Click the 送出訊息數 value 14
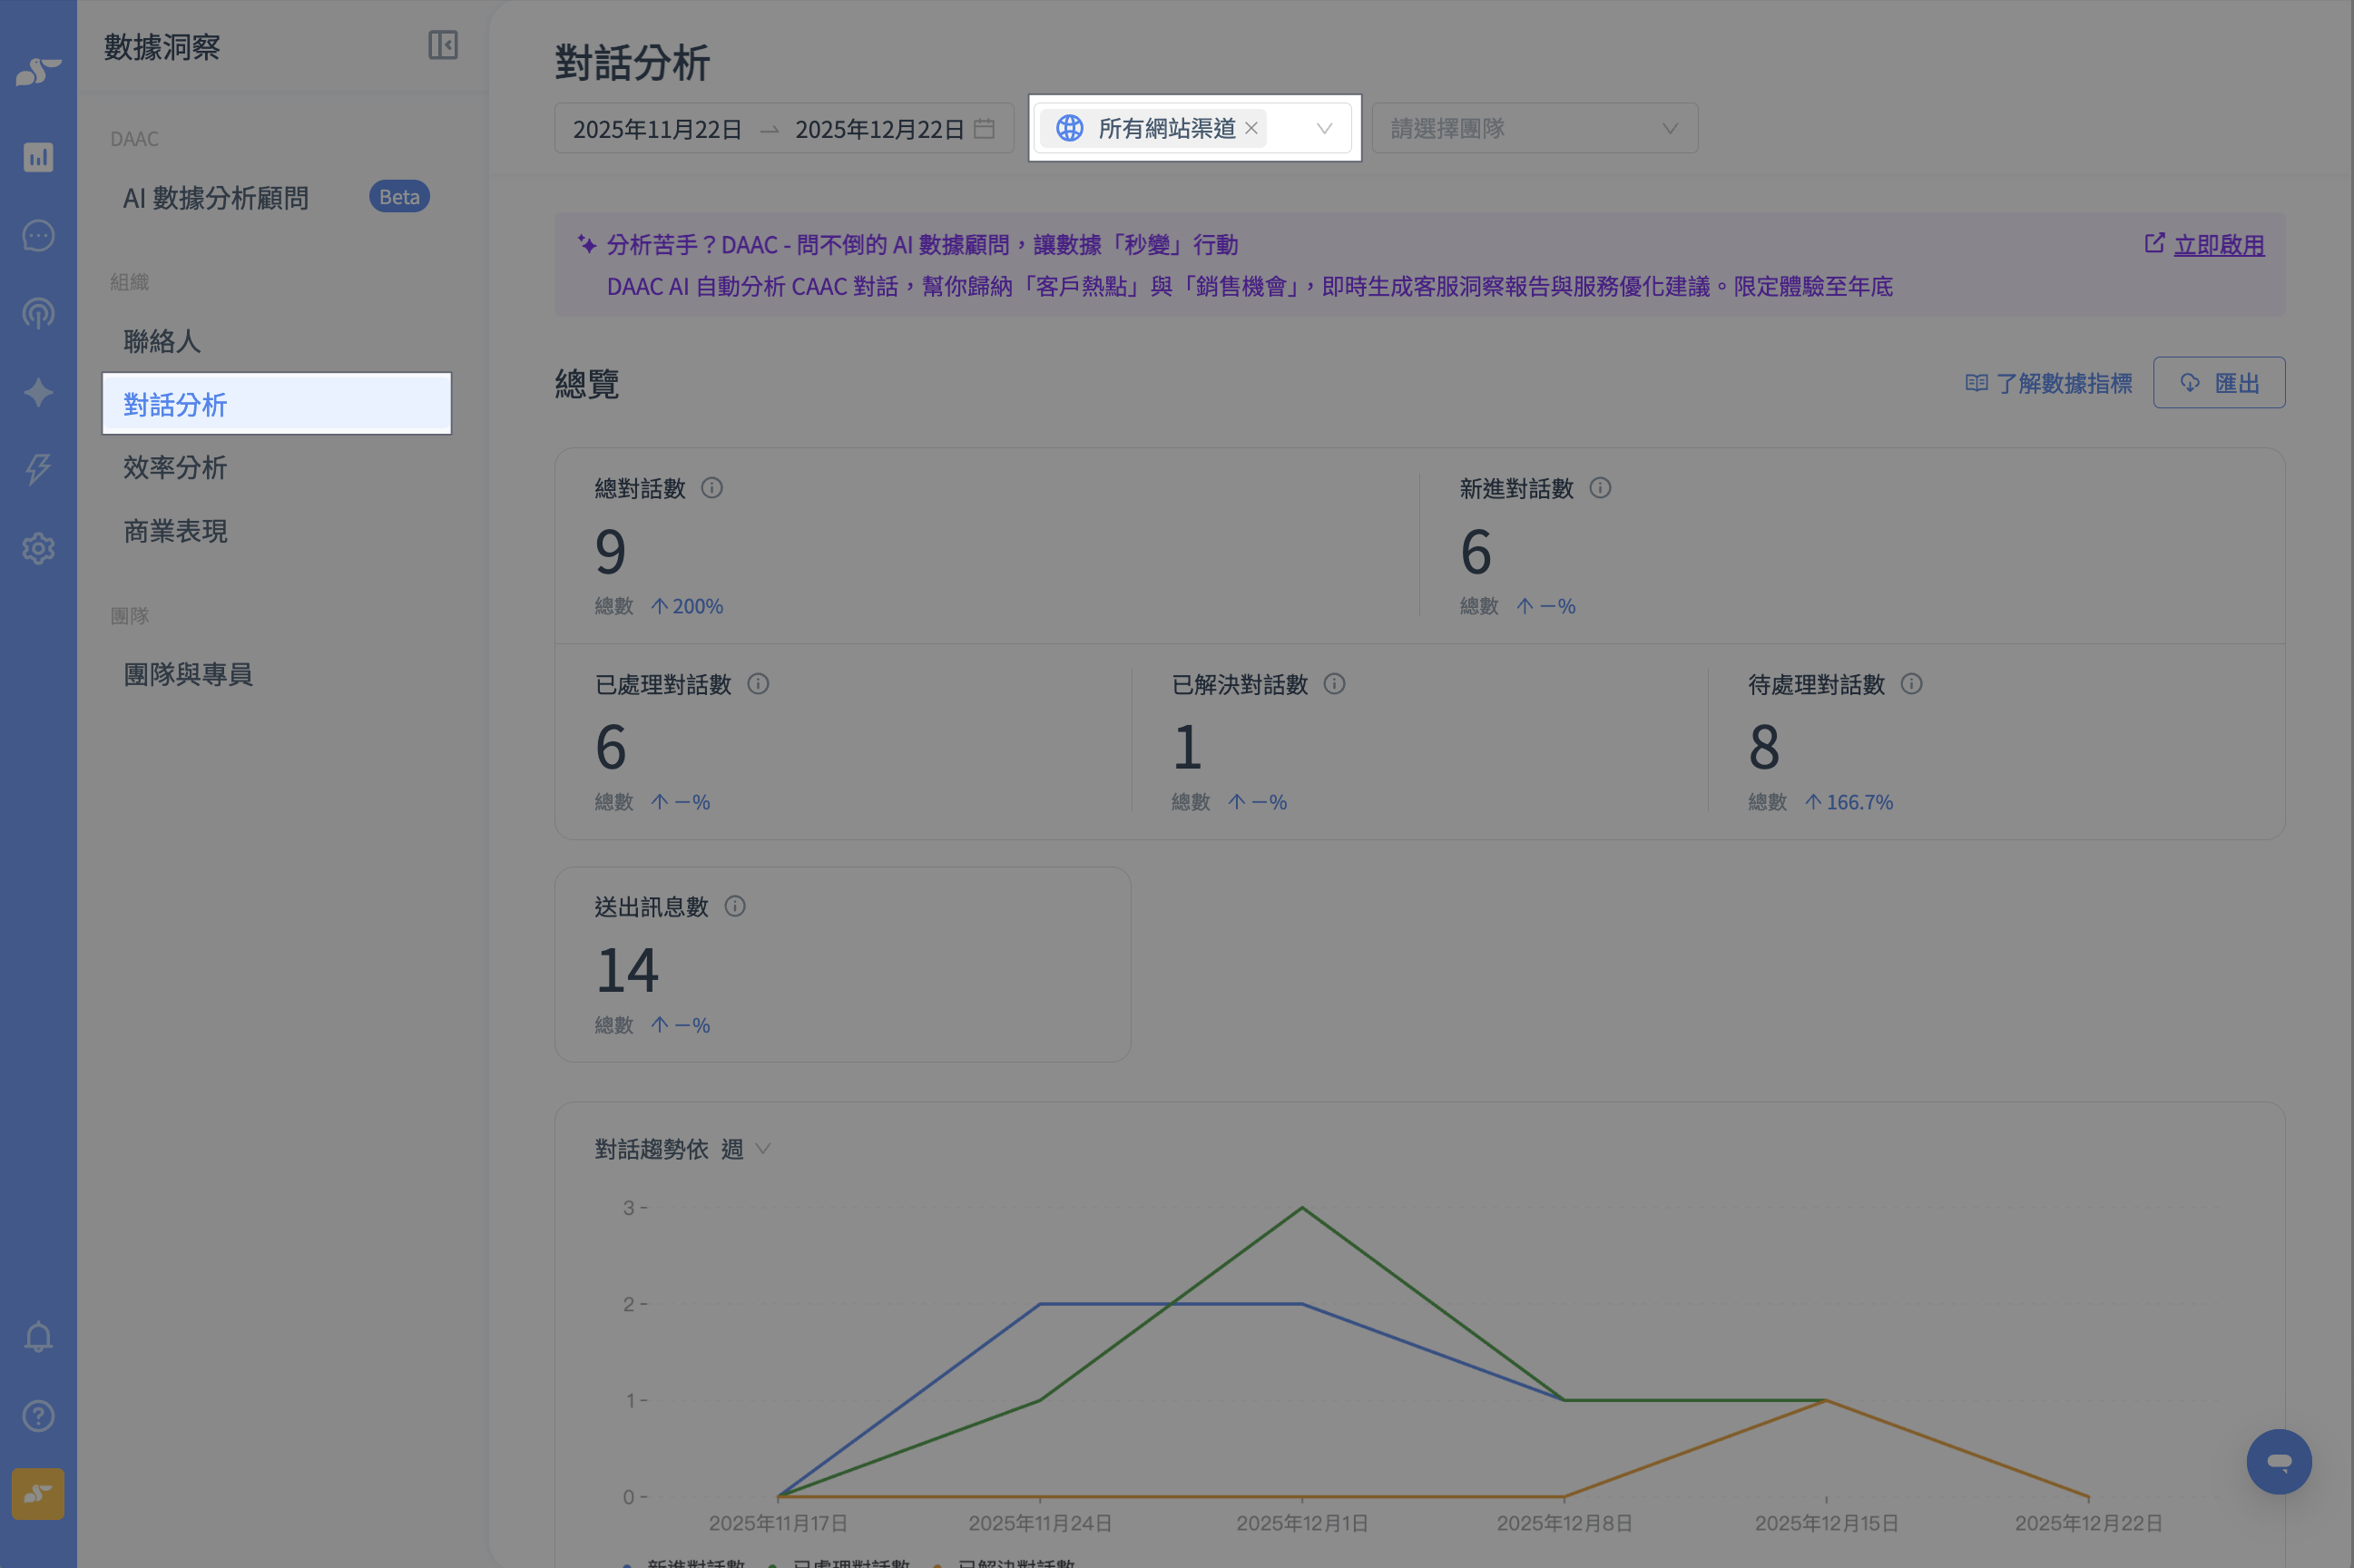The image size is (2354, 1568). coord(627,970)
